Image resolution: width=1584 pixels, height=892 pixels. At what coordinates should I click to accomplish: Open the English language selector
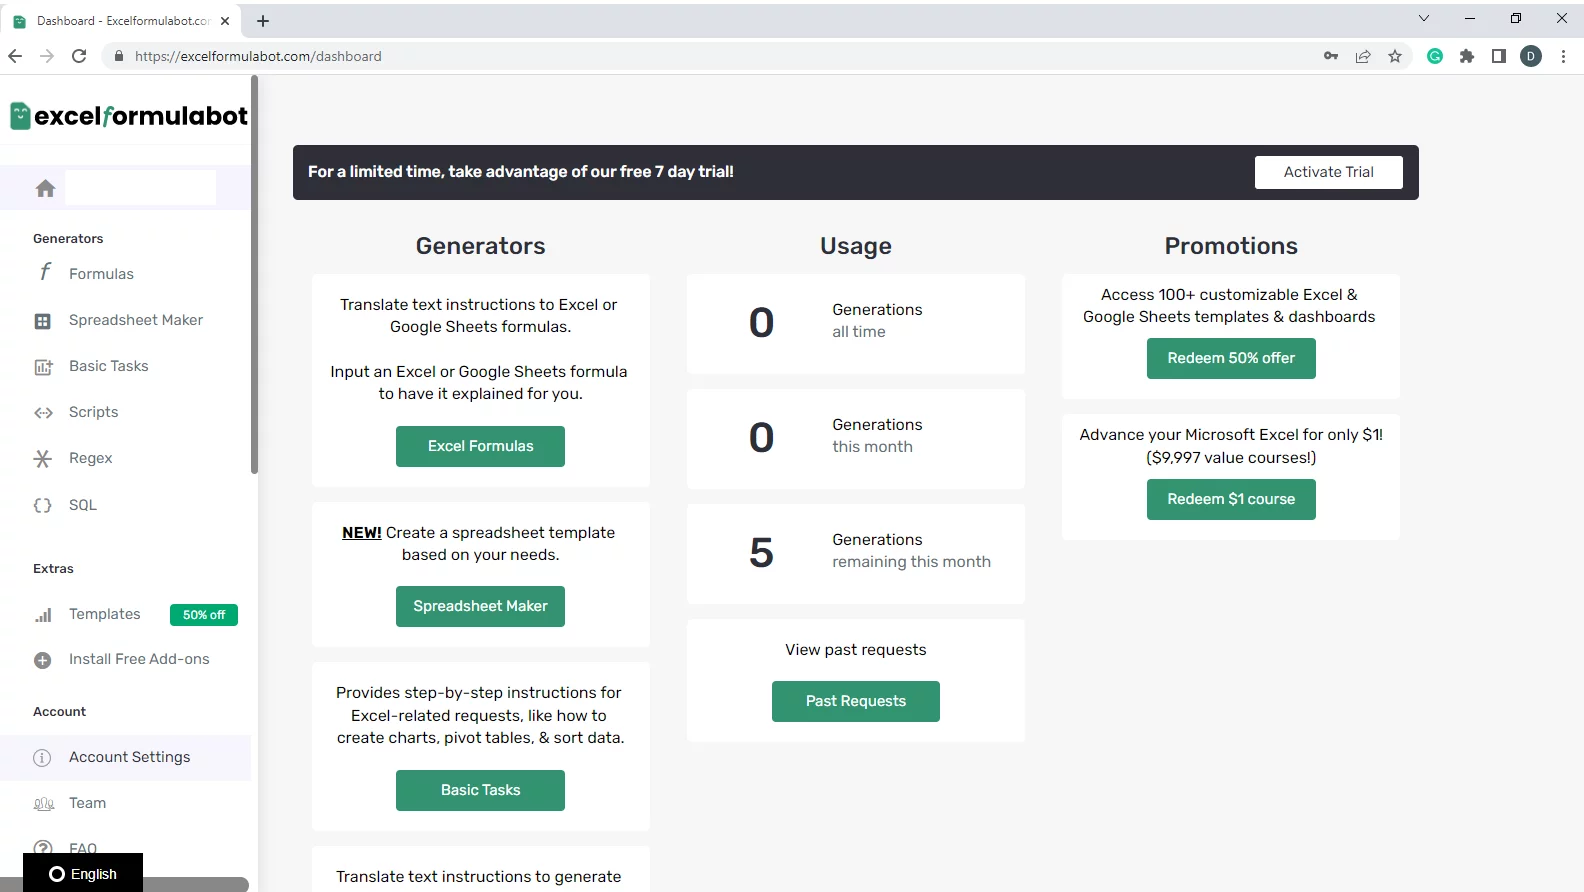83,874
